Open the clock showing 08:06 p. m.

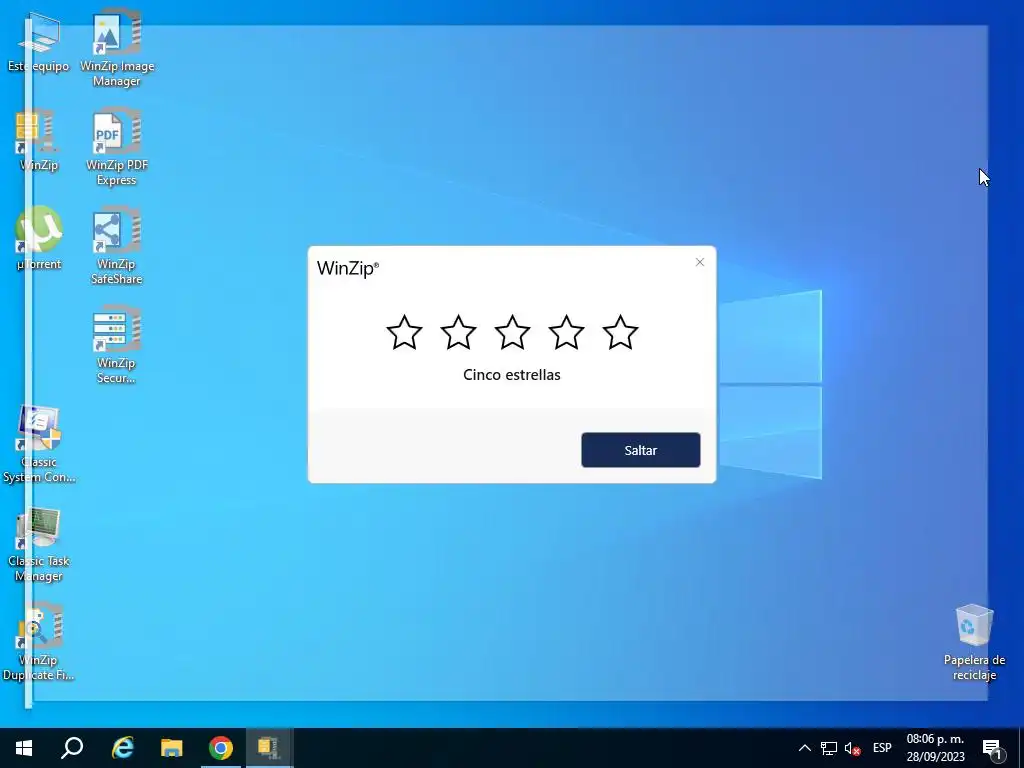(x=935, y=748)
